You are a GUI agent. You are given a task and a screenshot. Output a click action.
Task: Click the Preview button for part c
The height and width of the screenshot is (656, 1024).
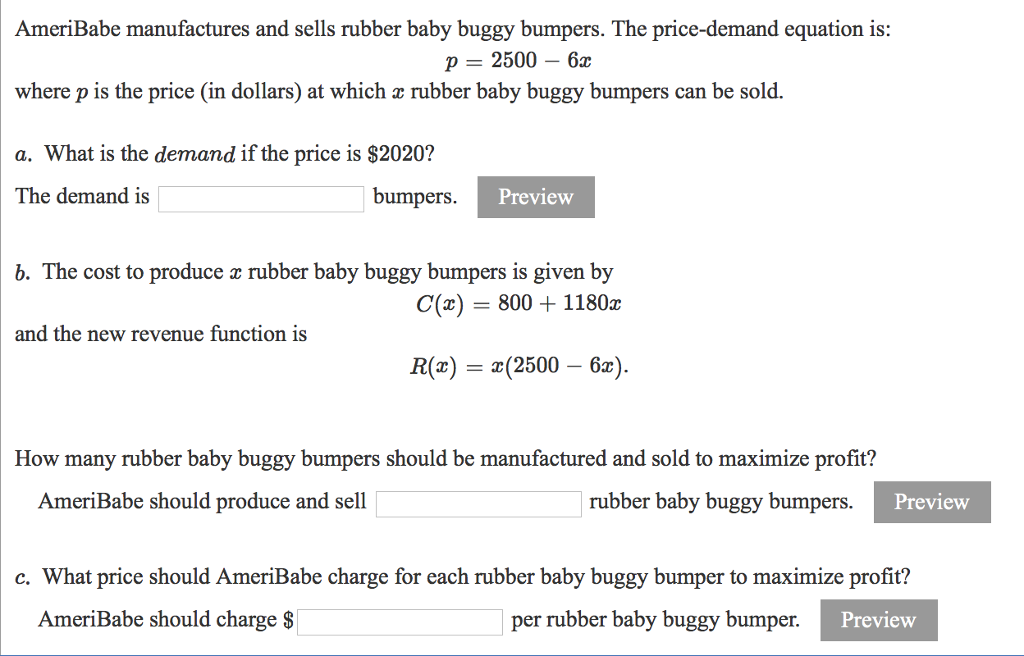(877, 620)
